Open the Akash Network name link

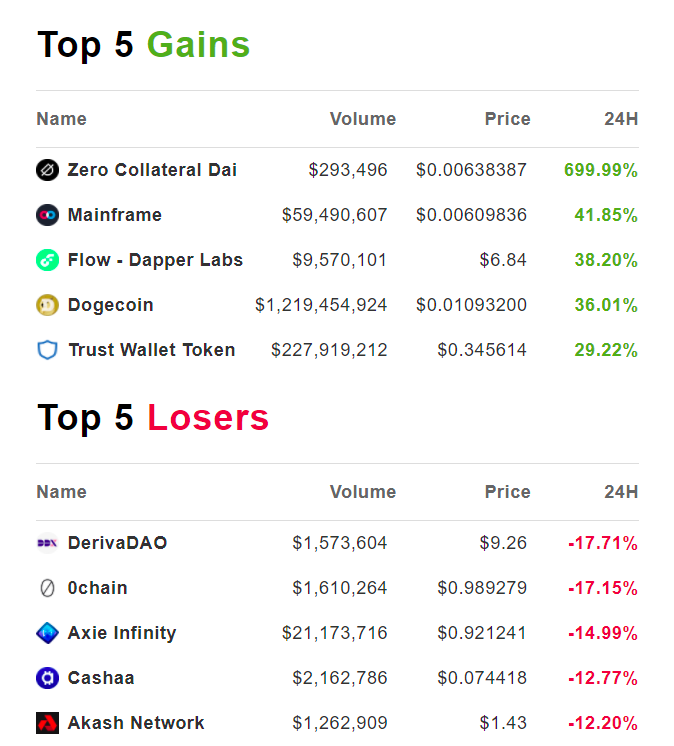136,723
